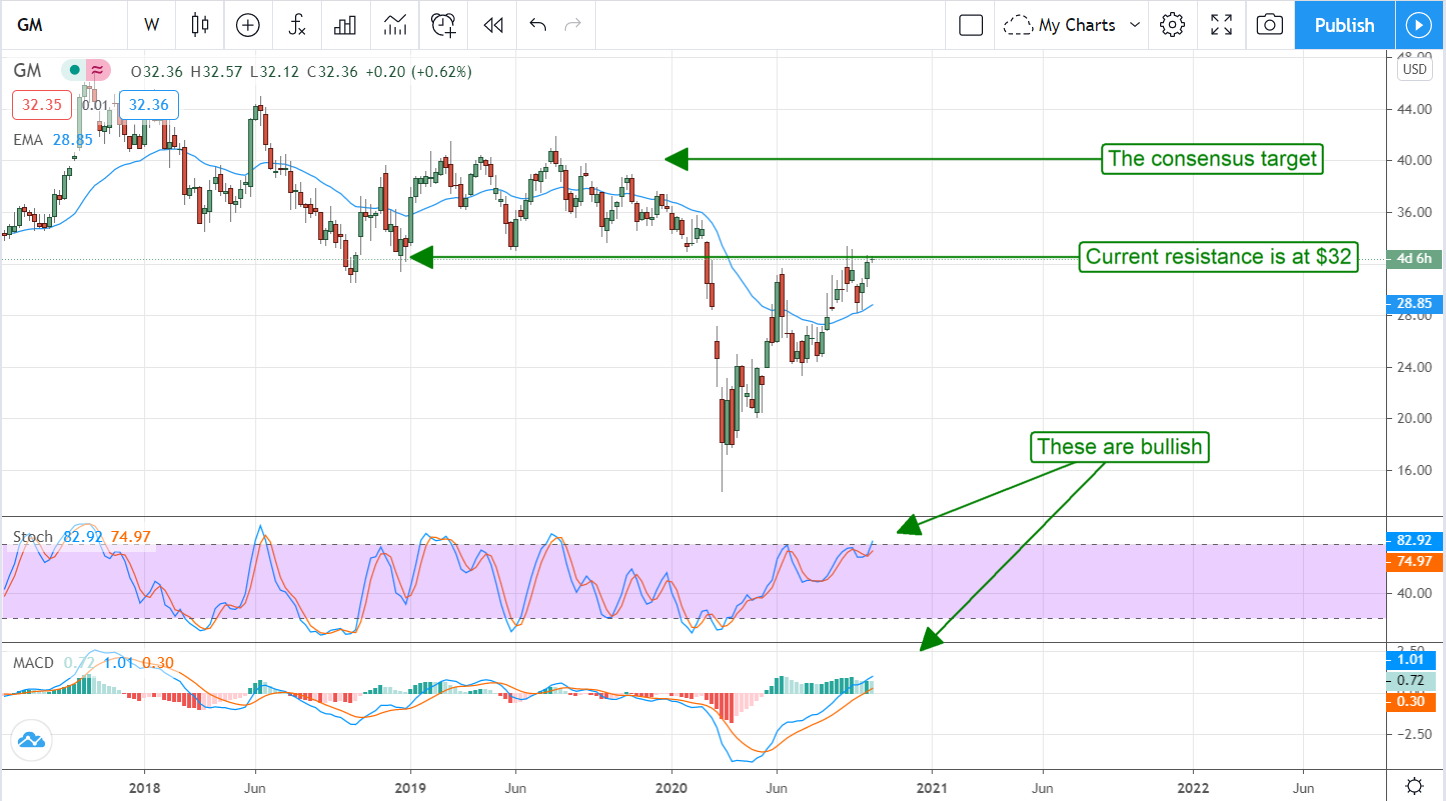Create an alert with the alarm clock icon
1446x801 pixels.
pos(443,25)
